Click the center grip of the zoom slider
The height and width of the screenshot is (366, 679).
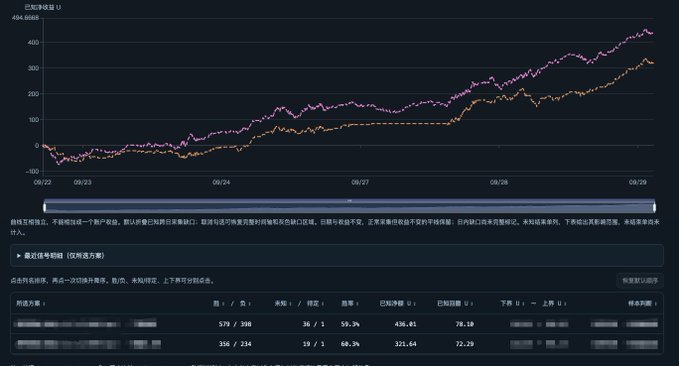349,201
